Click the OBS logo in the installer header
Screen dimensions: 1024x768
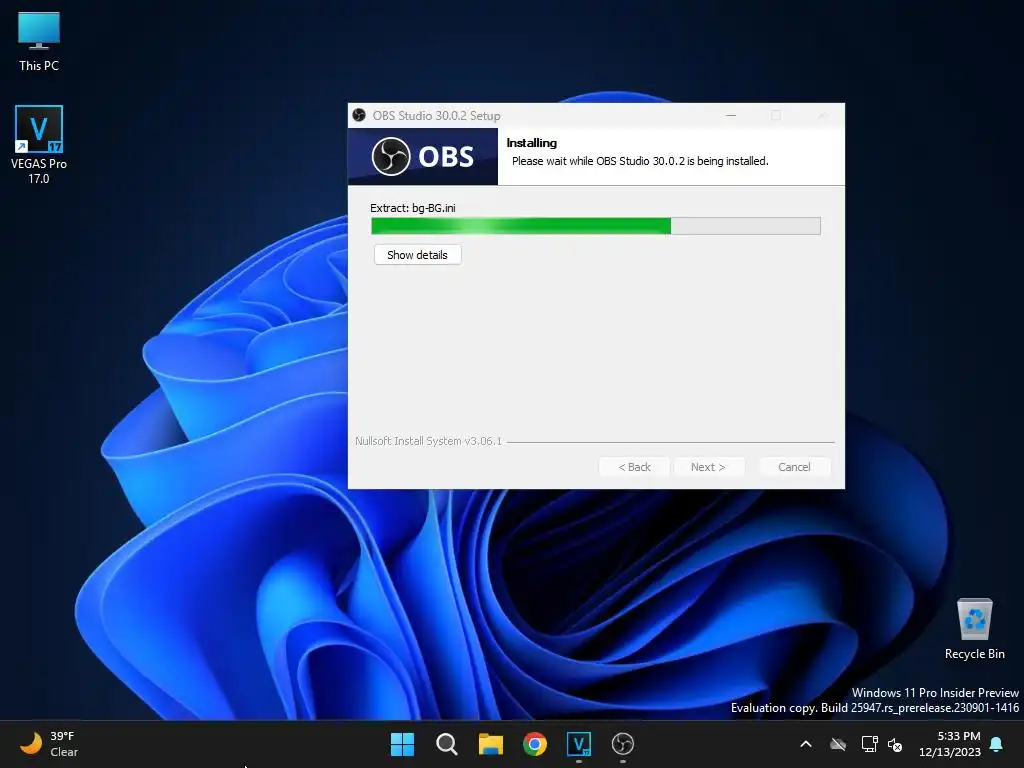click(423, 157)
